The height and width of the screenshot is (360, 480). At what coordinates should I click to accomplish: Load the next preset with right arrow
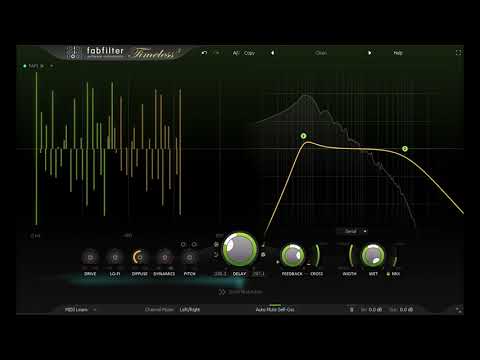pyautogui.click(x=369, y=53)
